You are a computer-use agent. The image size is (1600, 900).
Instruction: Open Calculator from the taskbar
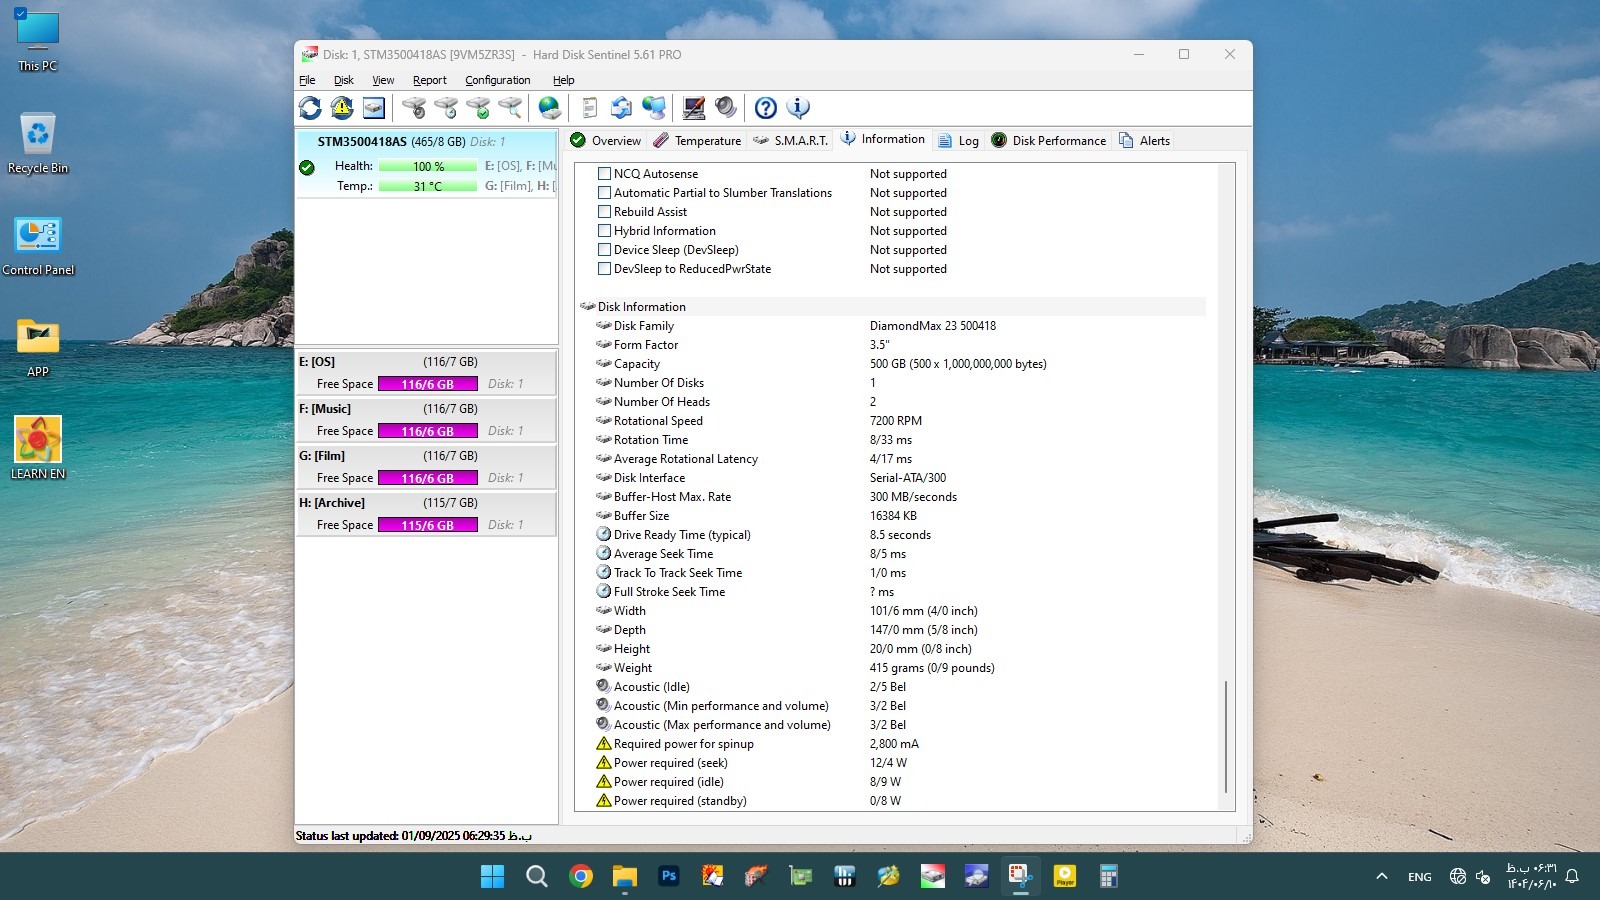coord(1108,877)
